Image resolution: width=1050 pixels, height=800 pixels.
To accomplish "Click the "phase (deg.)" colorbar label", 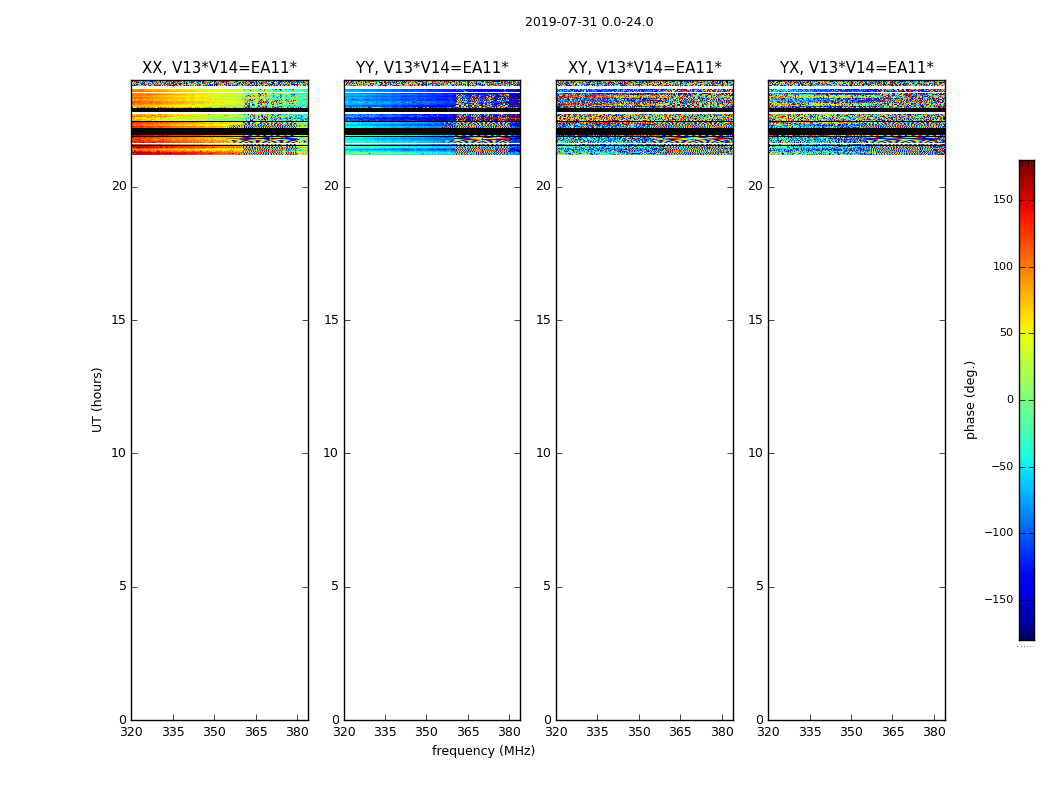I will click(x=970, y=399).
